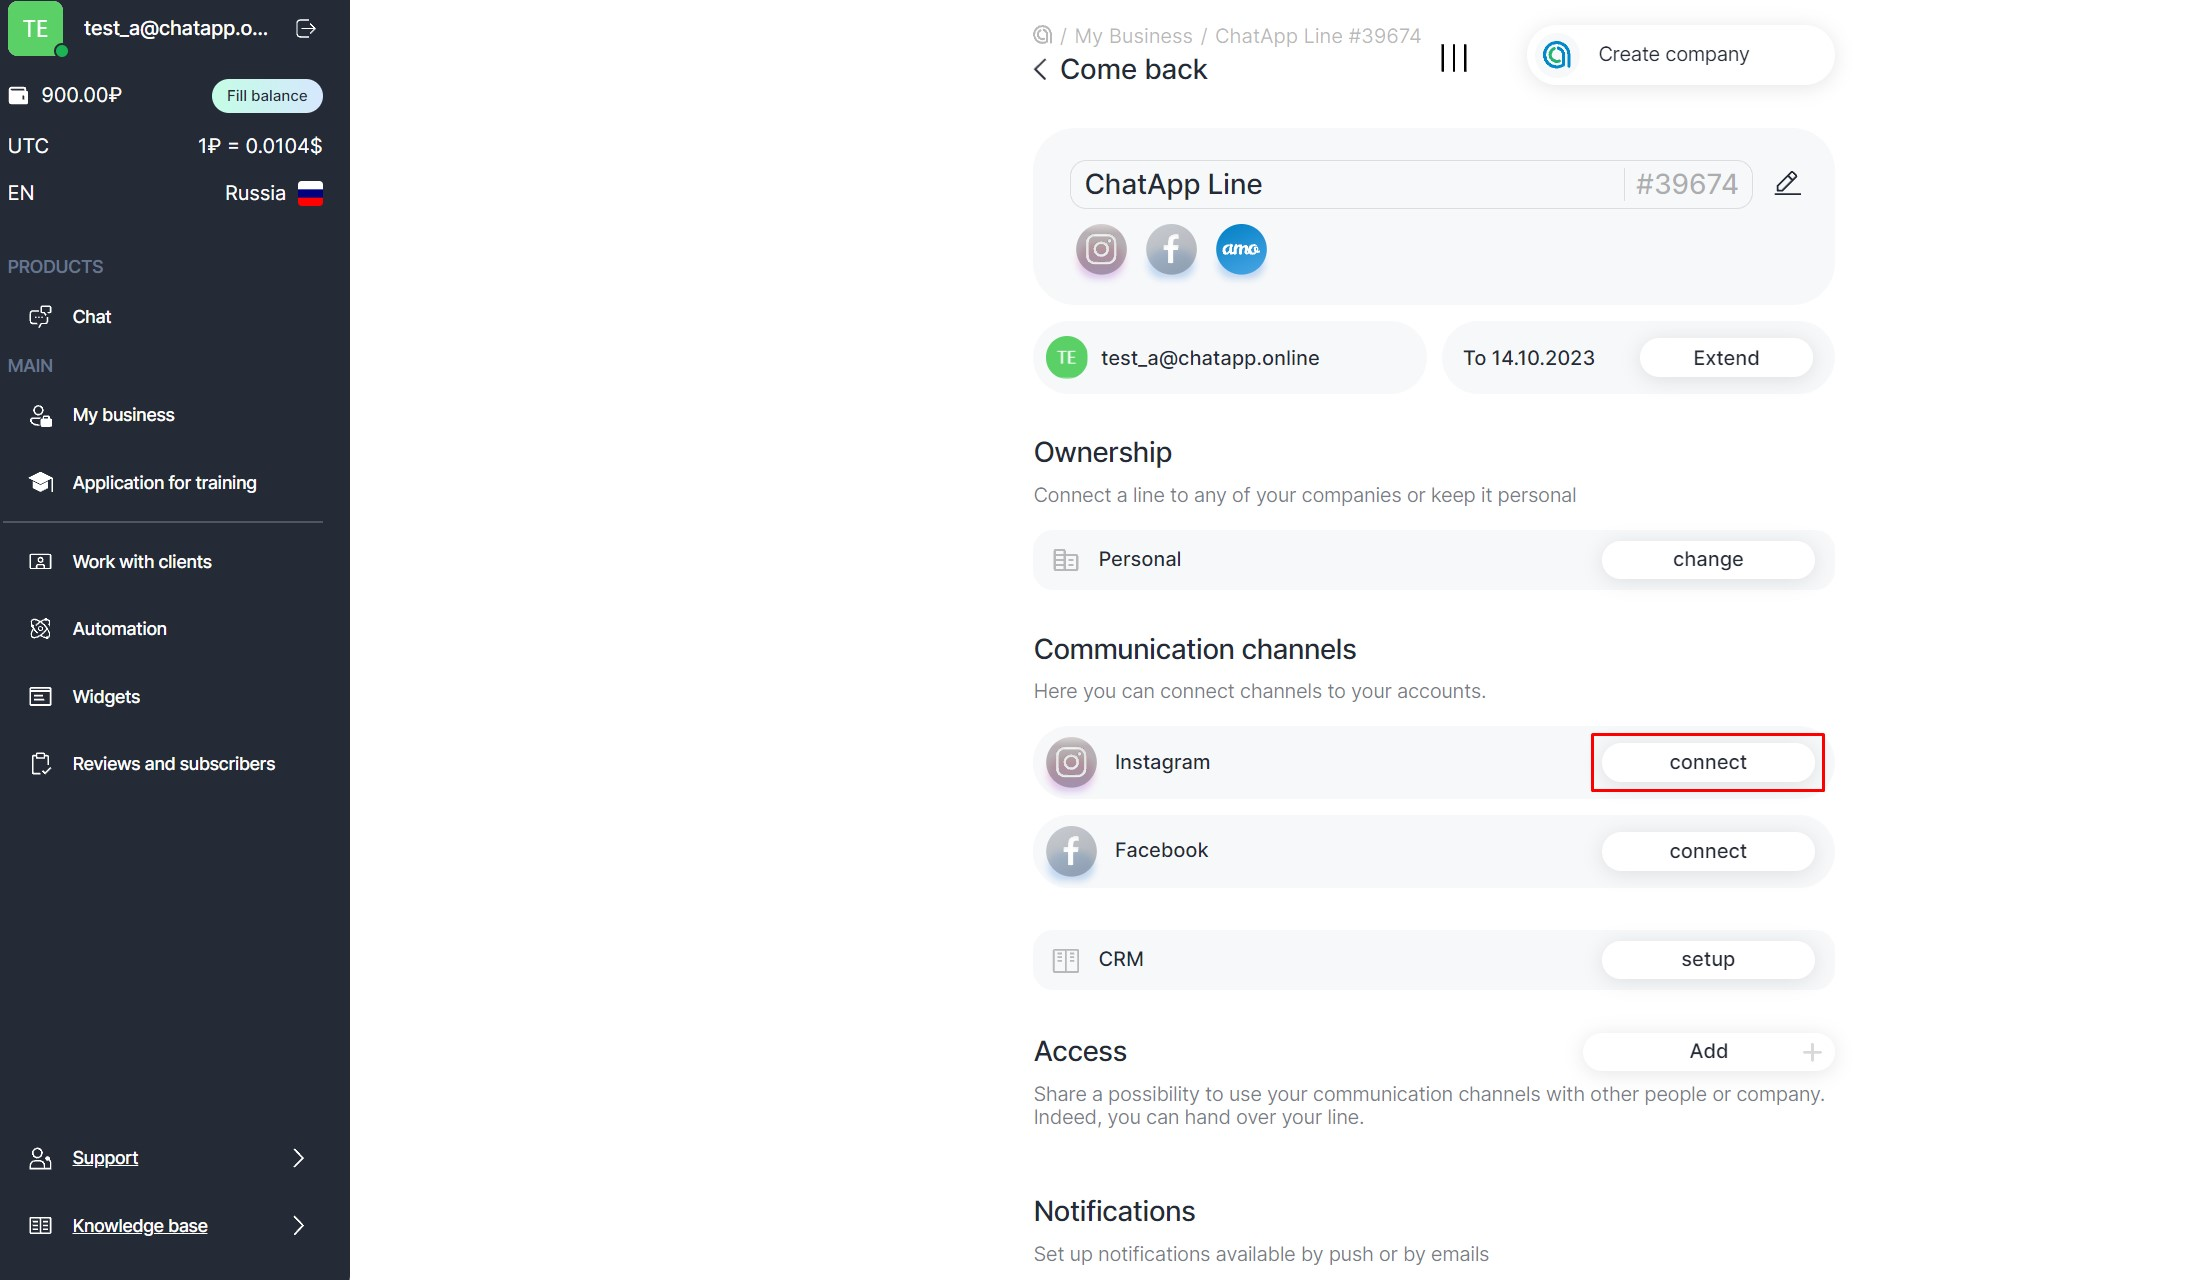This screenshot has height=1280, width=2194.
Task: Click the My Business breadcrumb link
Action: click(x=1133, y=36)
